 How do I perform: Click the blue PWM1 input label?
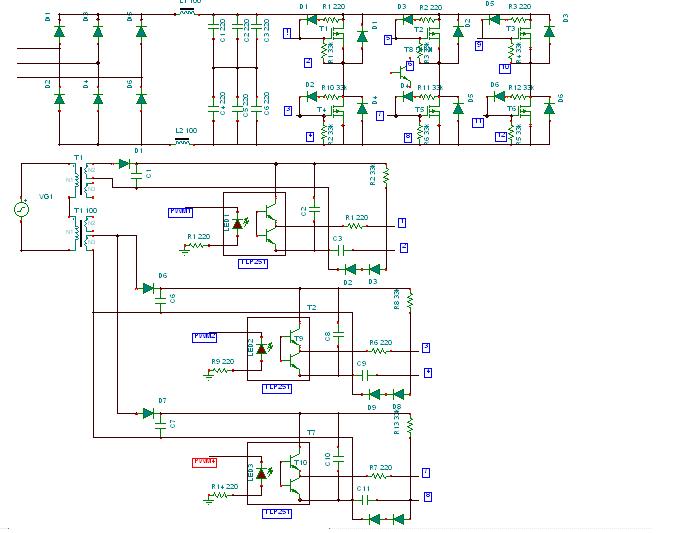(x=180, y=212)
